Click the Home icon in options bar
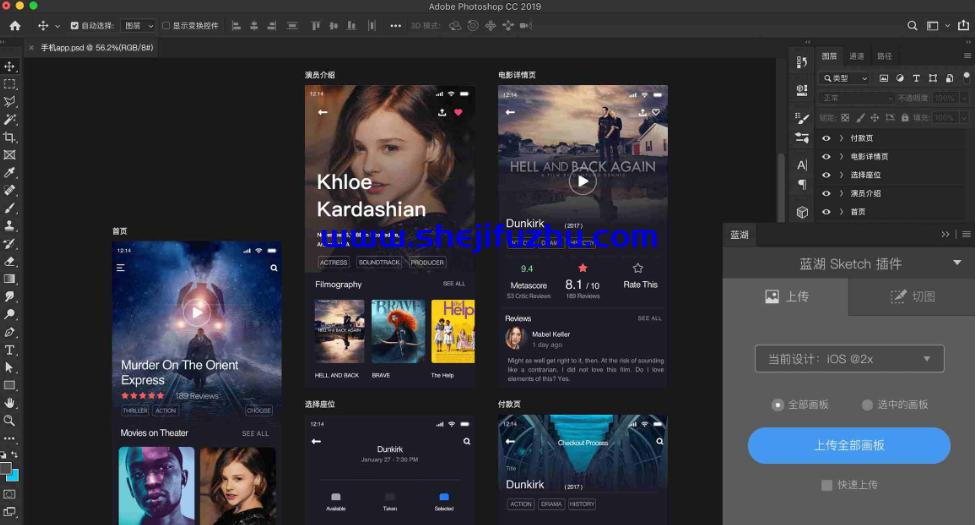Image resolution: width=976 pixels, height=525 pixels. 15,26
